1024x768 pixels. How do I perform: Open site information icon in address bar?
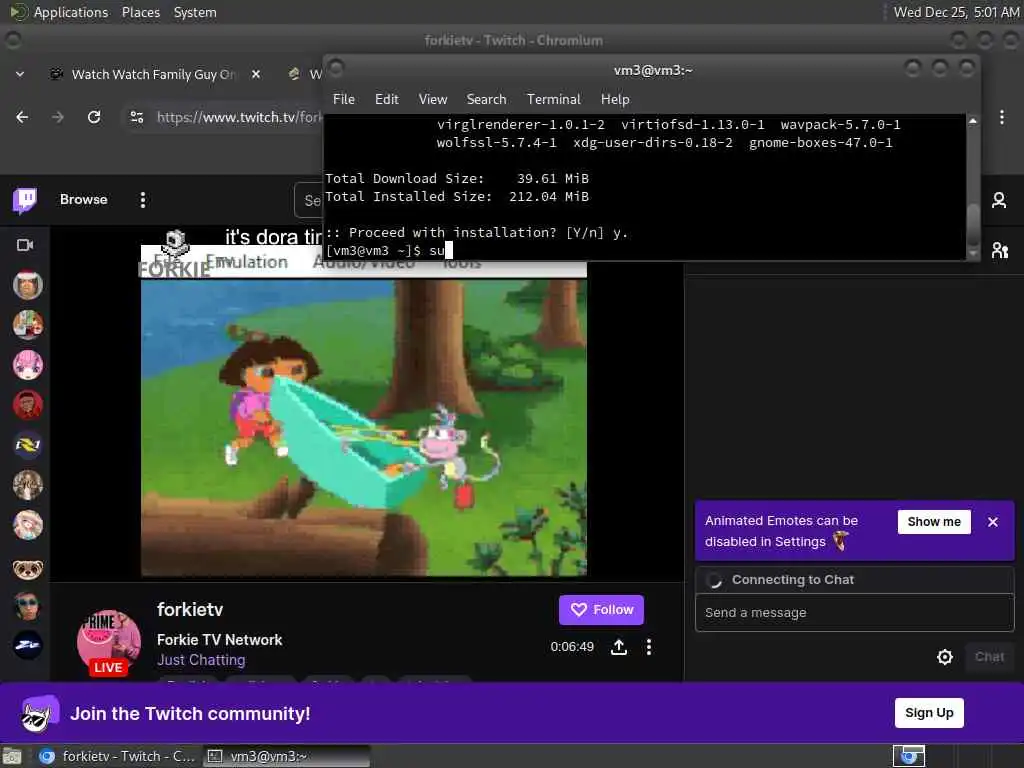pos(136,117)
